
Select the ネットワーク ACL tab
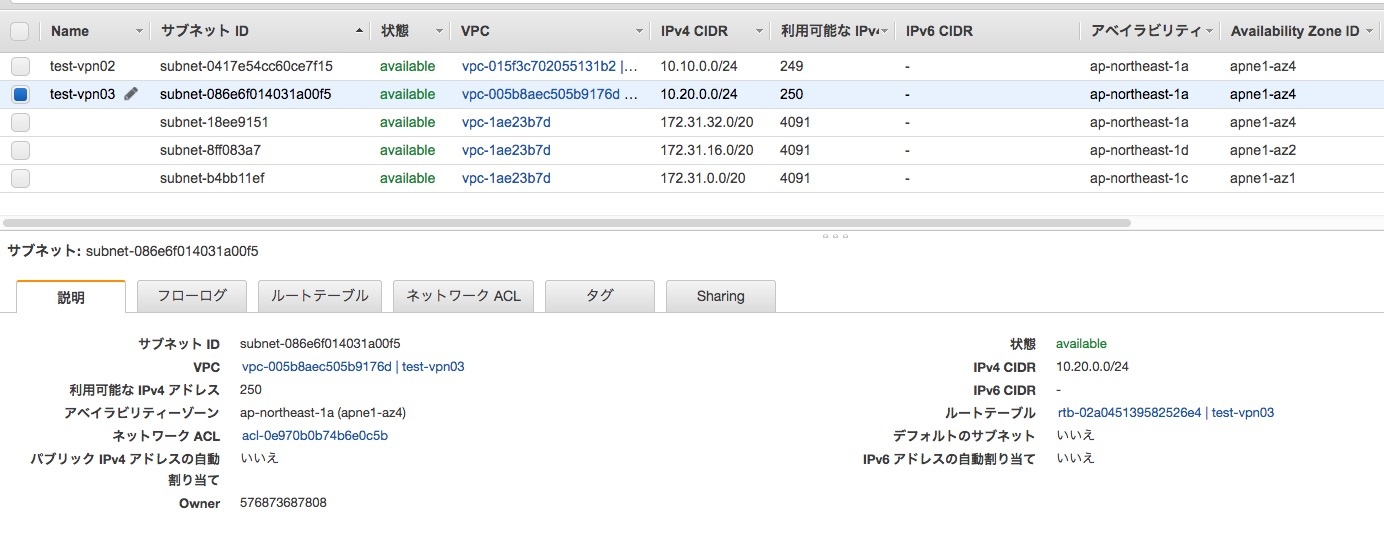point(464,296)
